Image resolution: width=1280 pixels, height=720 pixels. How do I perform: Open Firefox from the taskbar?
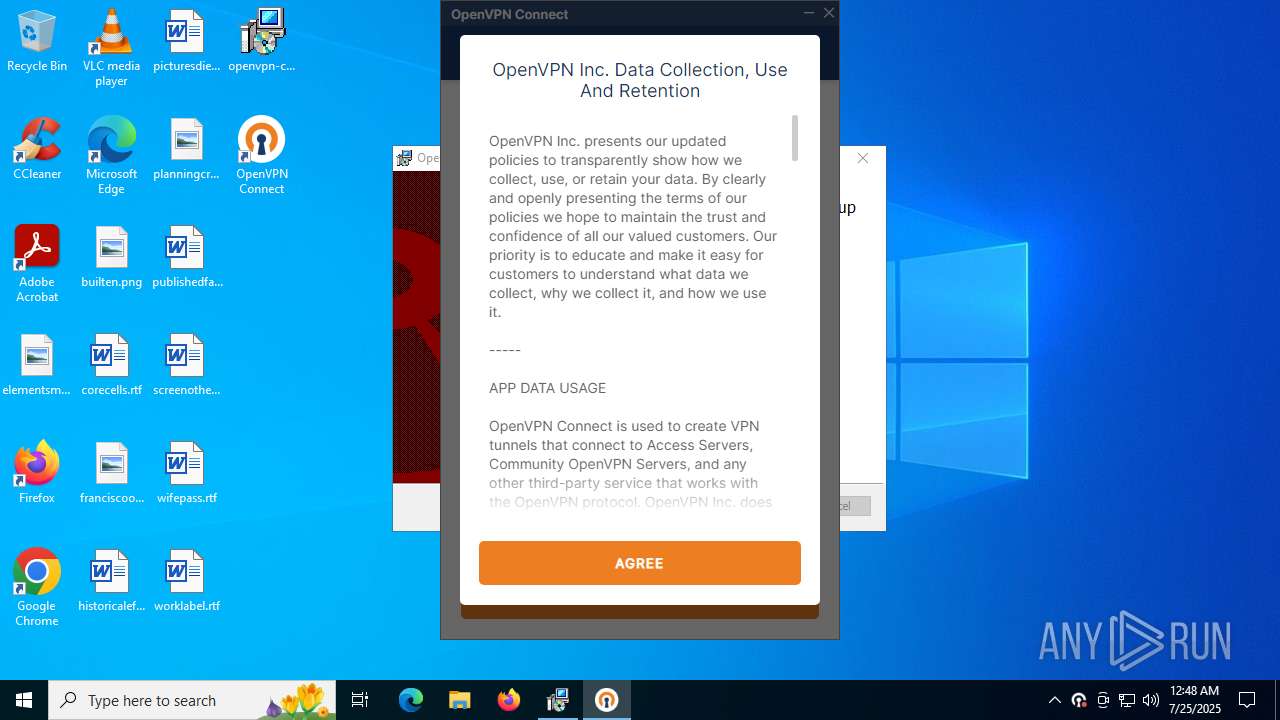coord(508,700)
